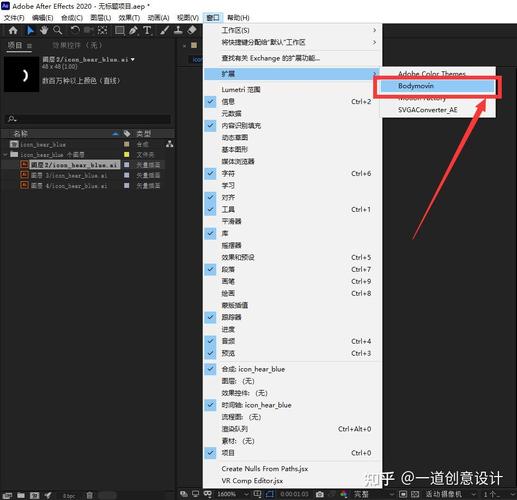The image size is (517, 500).
Task: Select the Clone Stamp tool
Action: pos(178,31)
